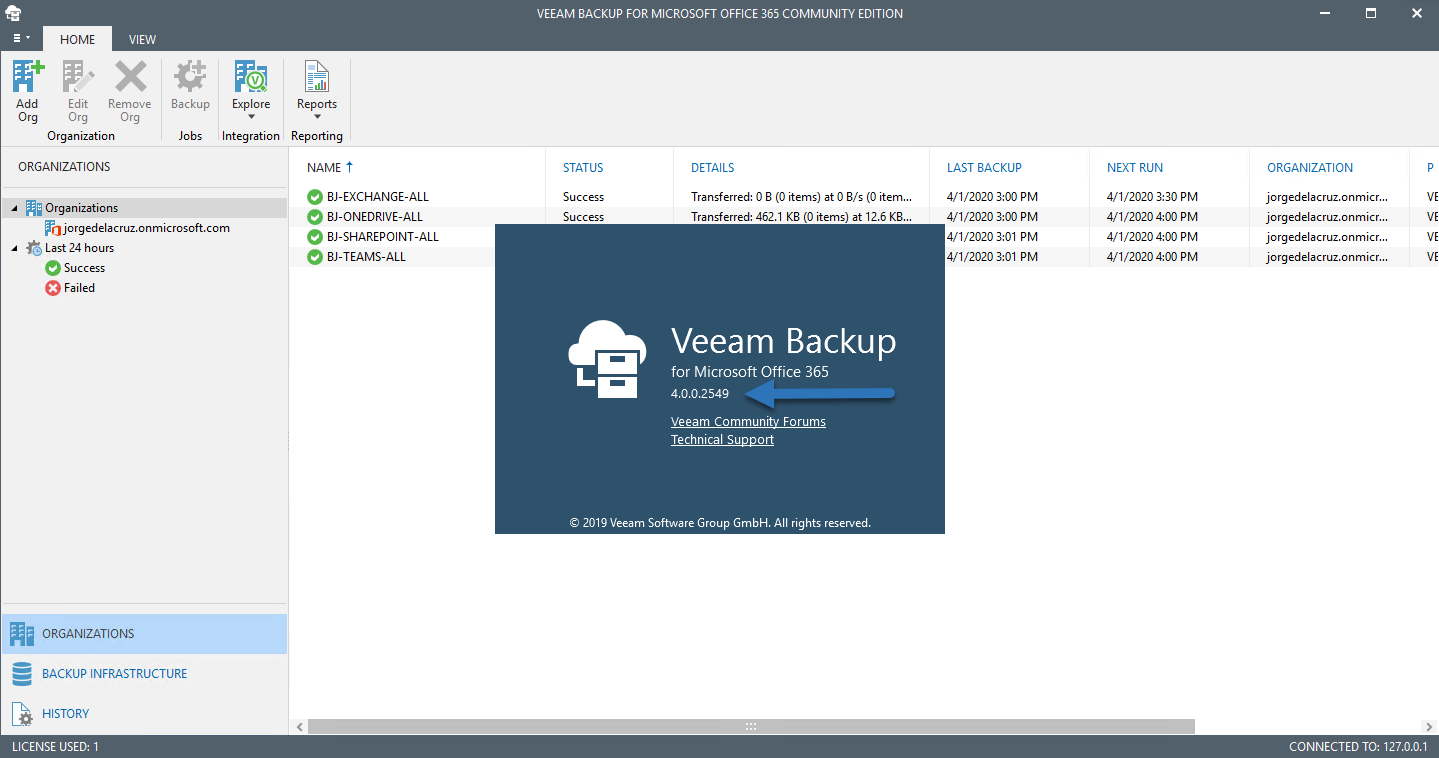The image size is (1439, 758).
Task: Click the BJ-ONEDRIVE-ALL green check icon
Action: (315, 217)
